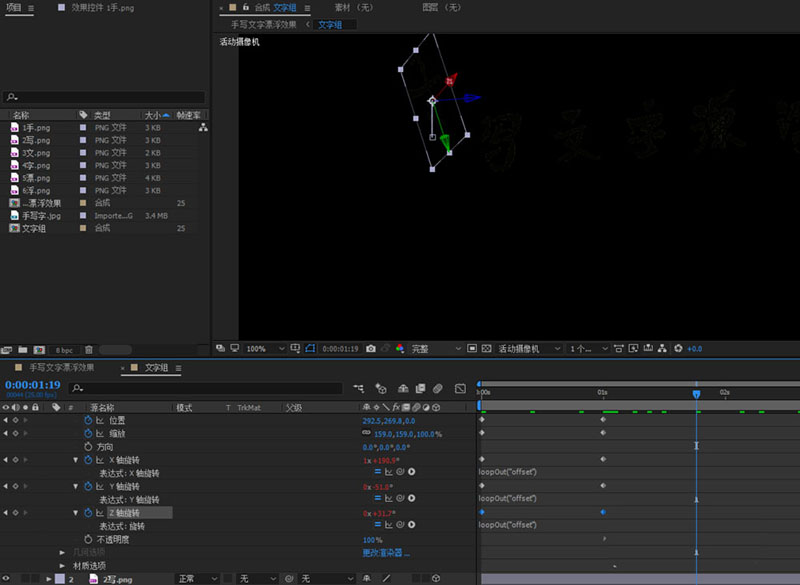
Task: Click the primary viewer monitor icon
Action: click(235, 348)
